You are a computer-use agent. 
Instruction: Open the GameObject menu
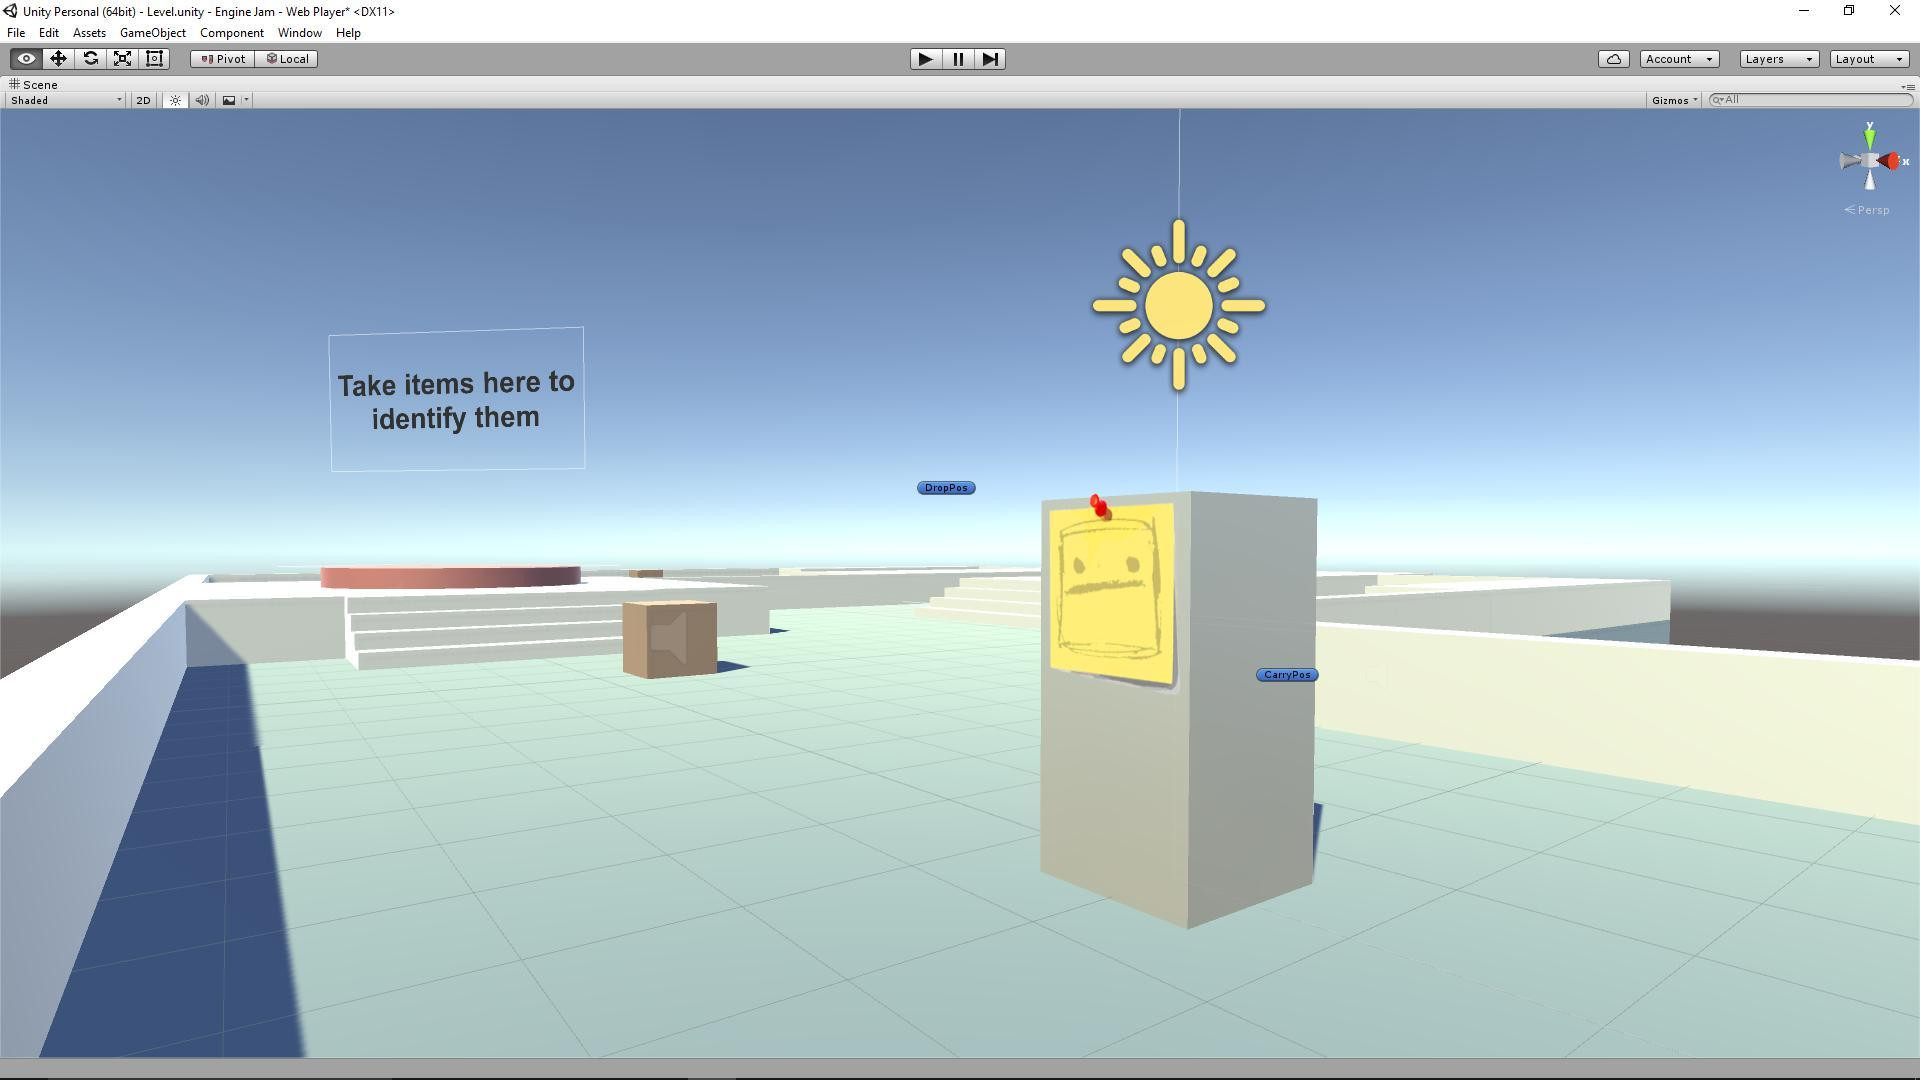pos(152,33)
